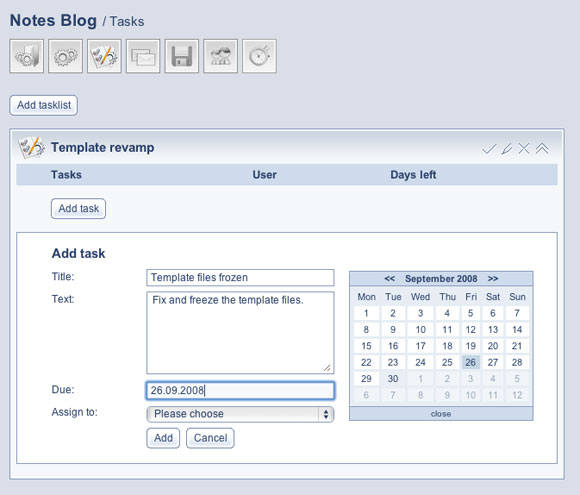
Task: Open the users group icon
Action: (220, 56)
